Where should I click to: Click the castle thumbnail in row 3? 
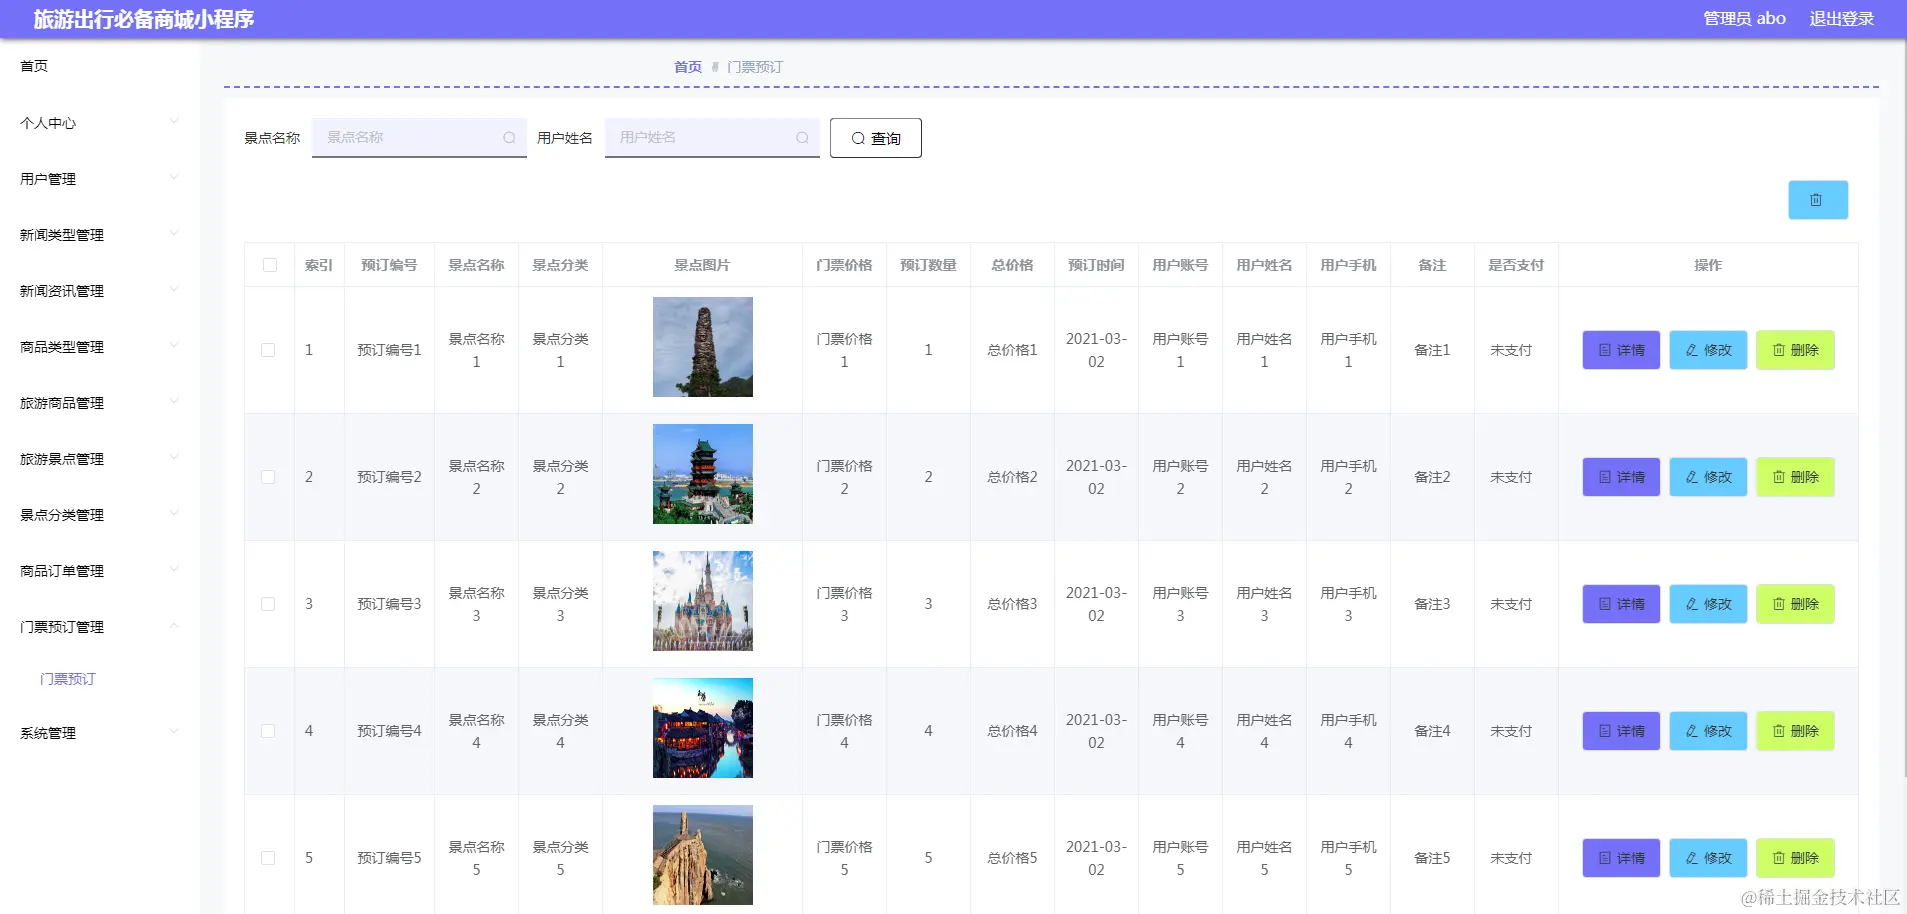pos(703,601)
